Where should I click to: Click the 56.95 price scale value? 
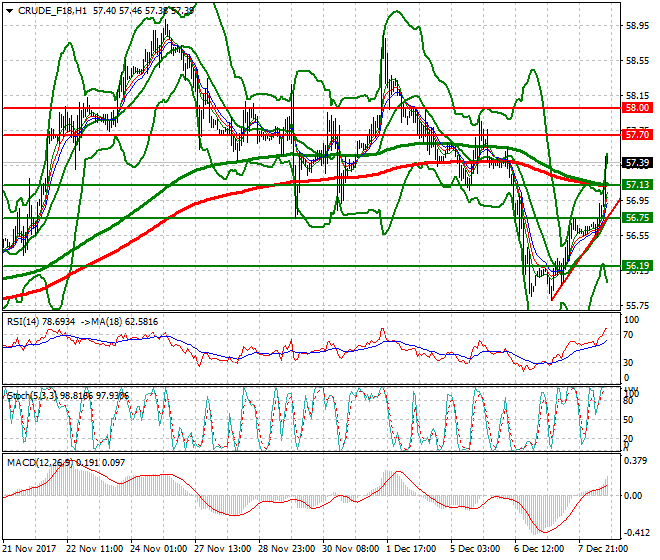tap(637, 201)
